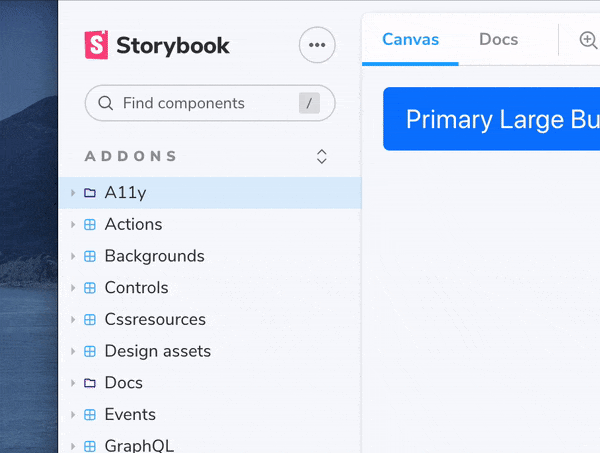The width and height of the screenshot is (600, 453).
Task: Click the Actions component grid icon
Action: click(90, 225)
